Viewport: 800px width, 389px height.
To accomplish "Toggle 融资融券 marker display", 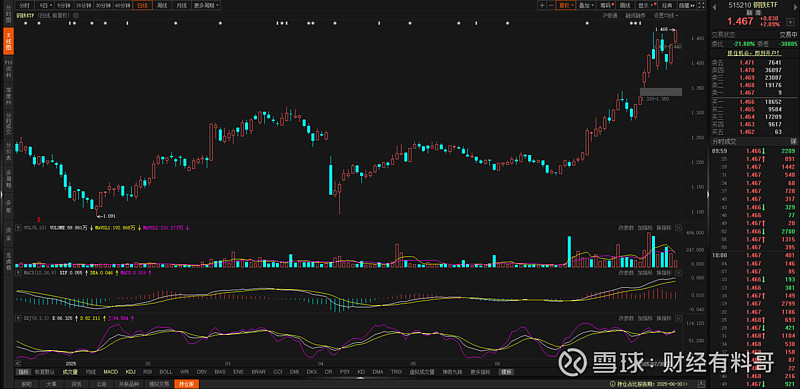I will click(635, 15).
